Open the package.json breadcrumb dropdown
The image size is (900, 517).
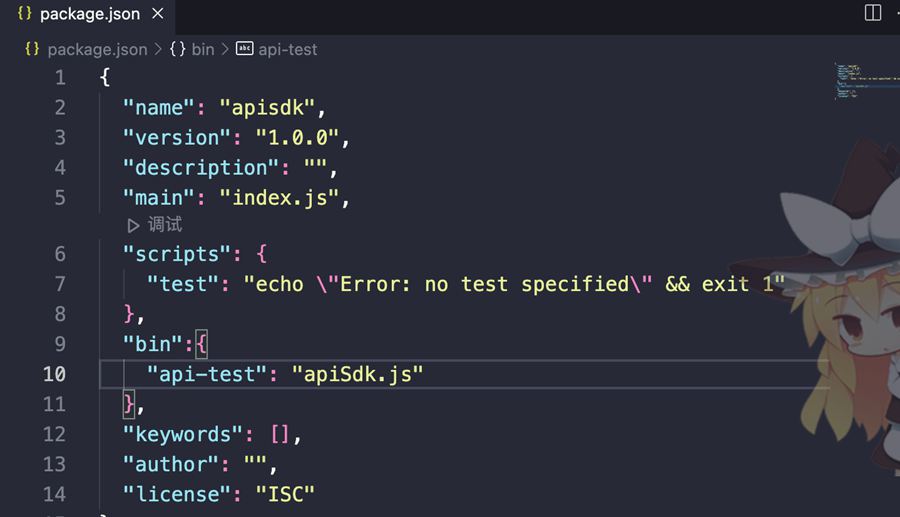pyautogui.click(x=97, y=49)
